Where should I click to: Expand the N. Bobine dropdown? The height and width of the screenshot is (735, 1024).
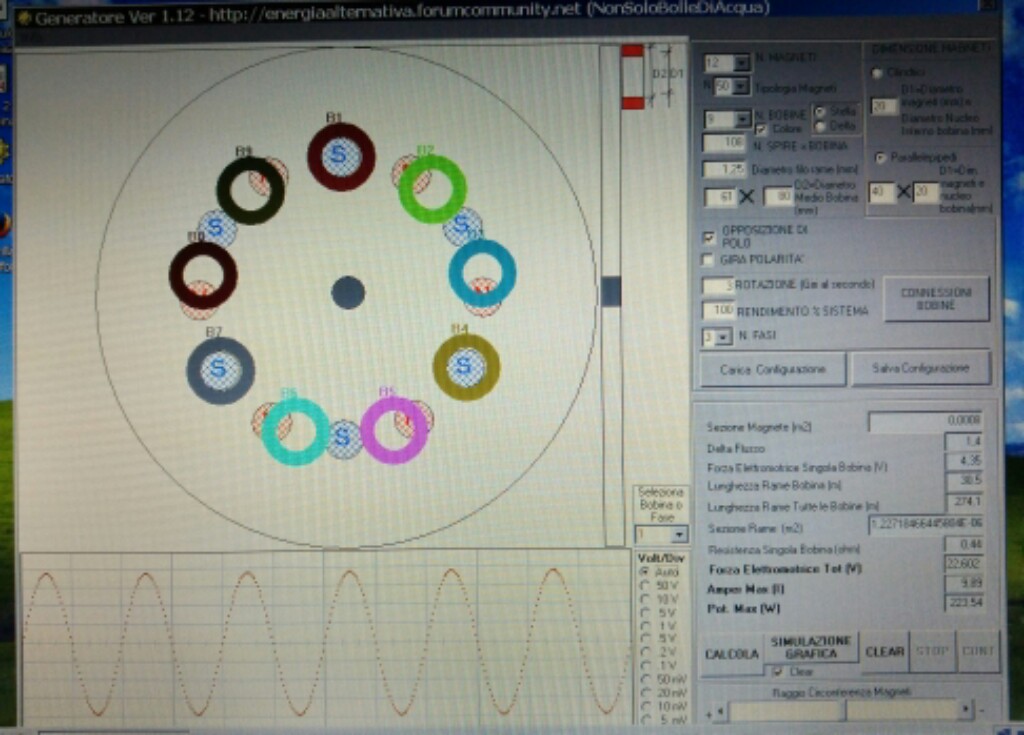click(x=741, y=120)
